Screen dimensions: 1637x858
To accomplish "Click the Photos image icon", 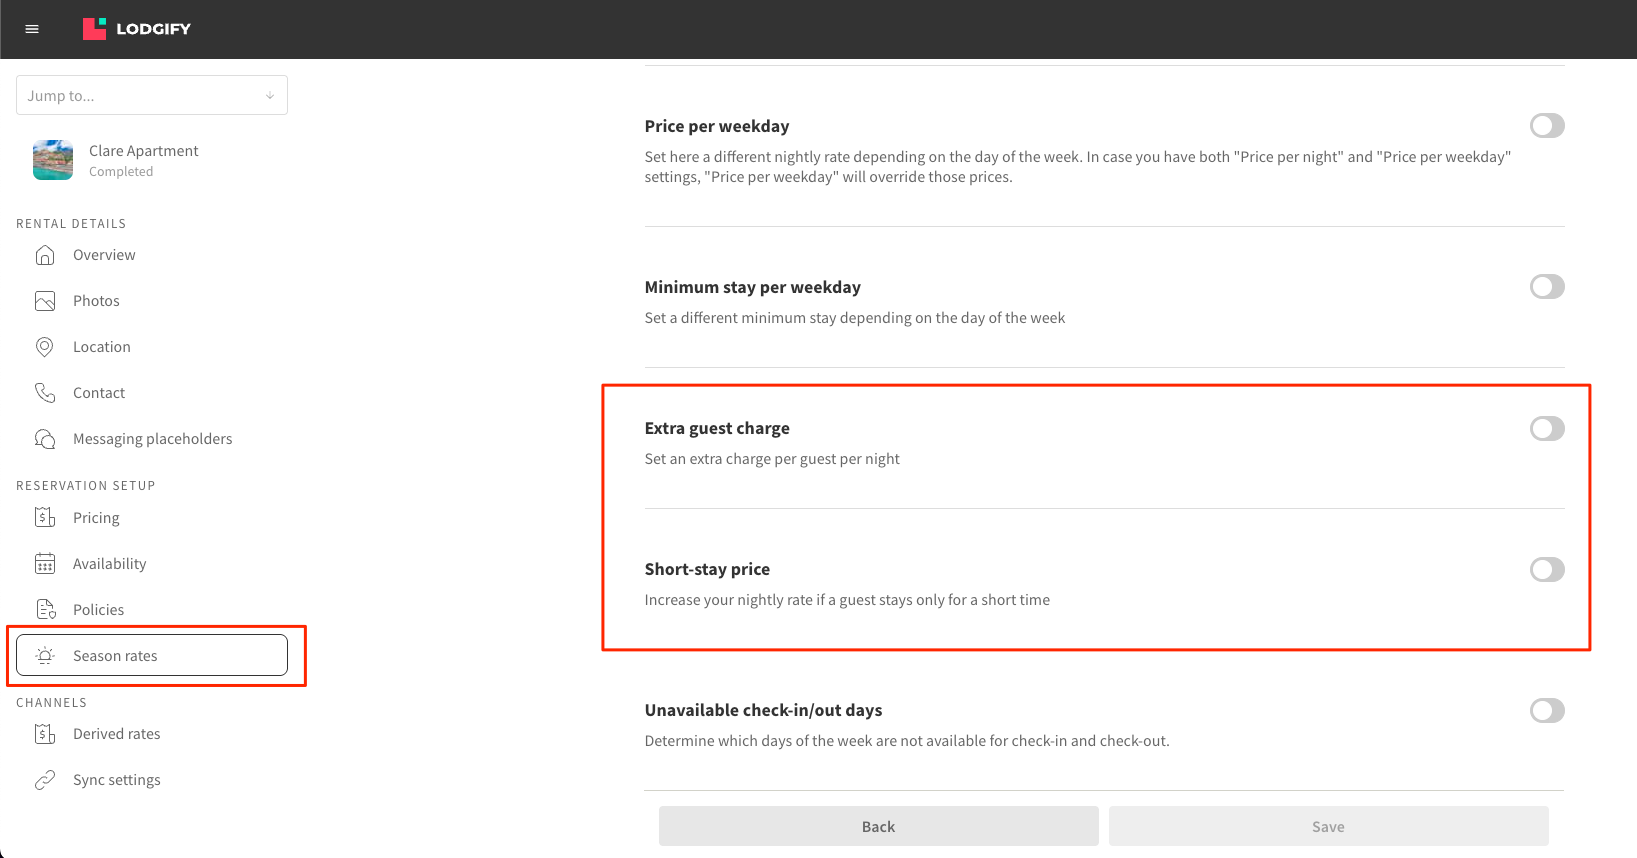I will (45, 301).
